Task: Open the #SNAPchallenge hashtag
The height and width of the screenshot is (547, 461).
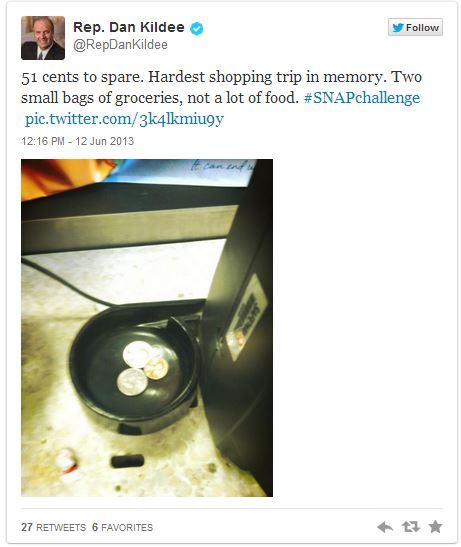Action: pos(362,97)
